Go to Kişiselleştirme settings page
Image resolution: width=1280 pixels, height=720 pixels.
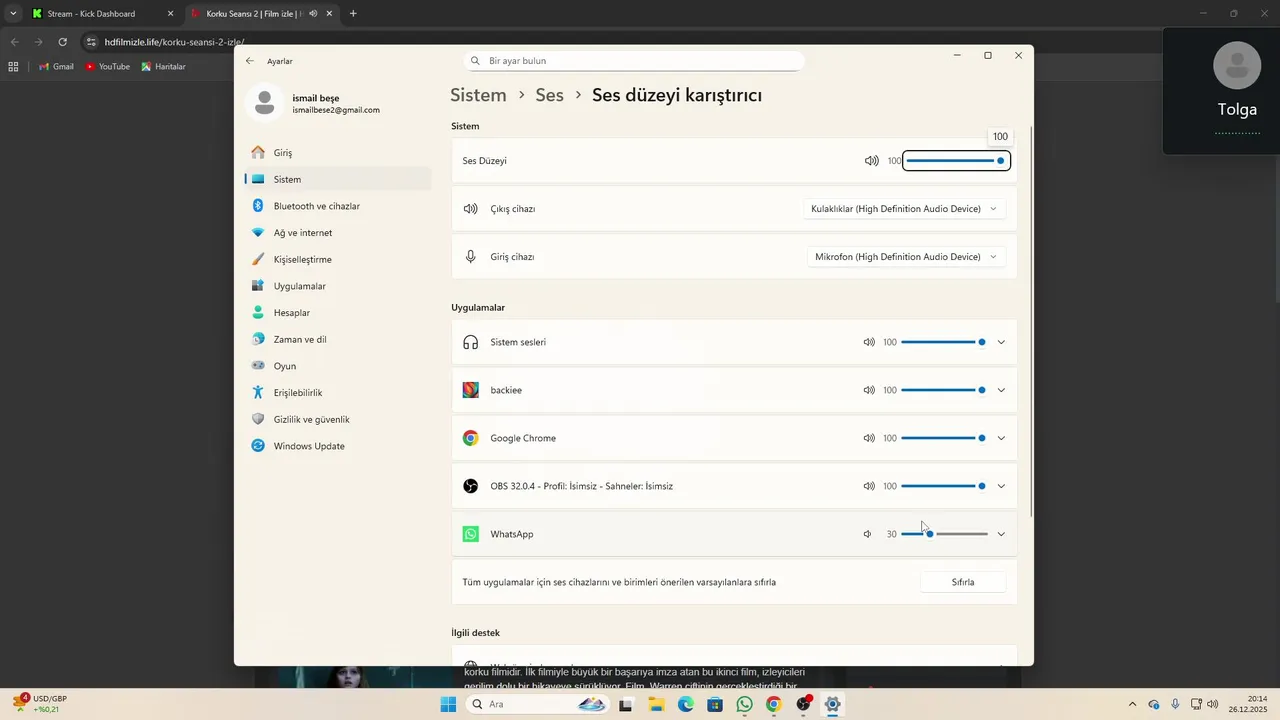point(302,259)
